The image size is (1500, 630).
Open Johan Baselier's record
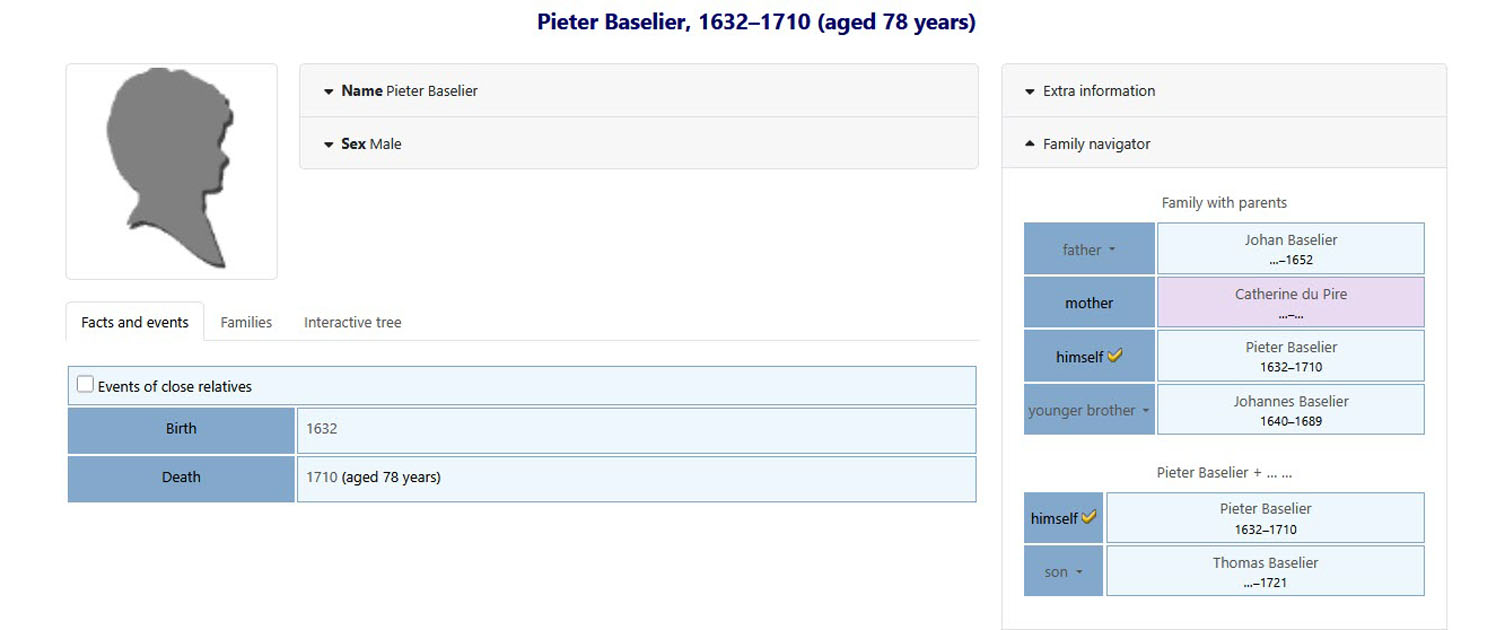pos(1291,240)
